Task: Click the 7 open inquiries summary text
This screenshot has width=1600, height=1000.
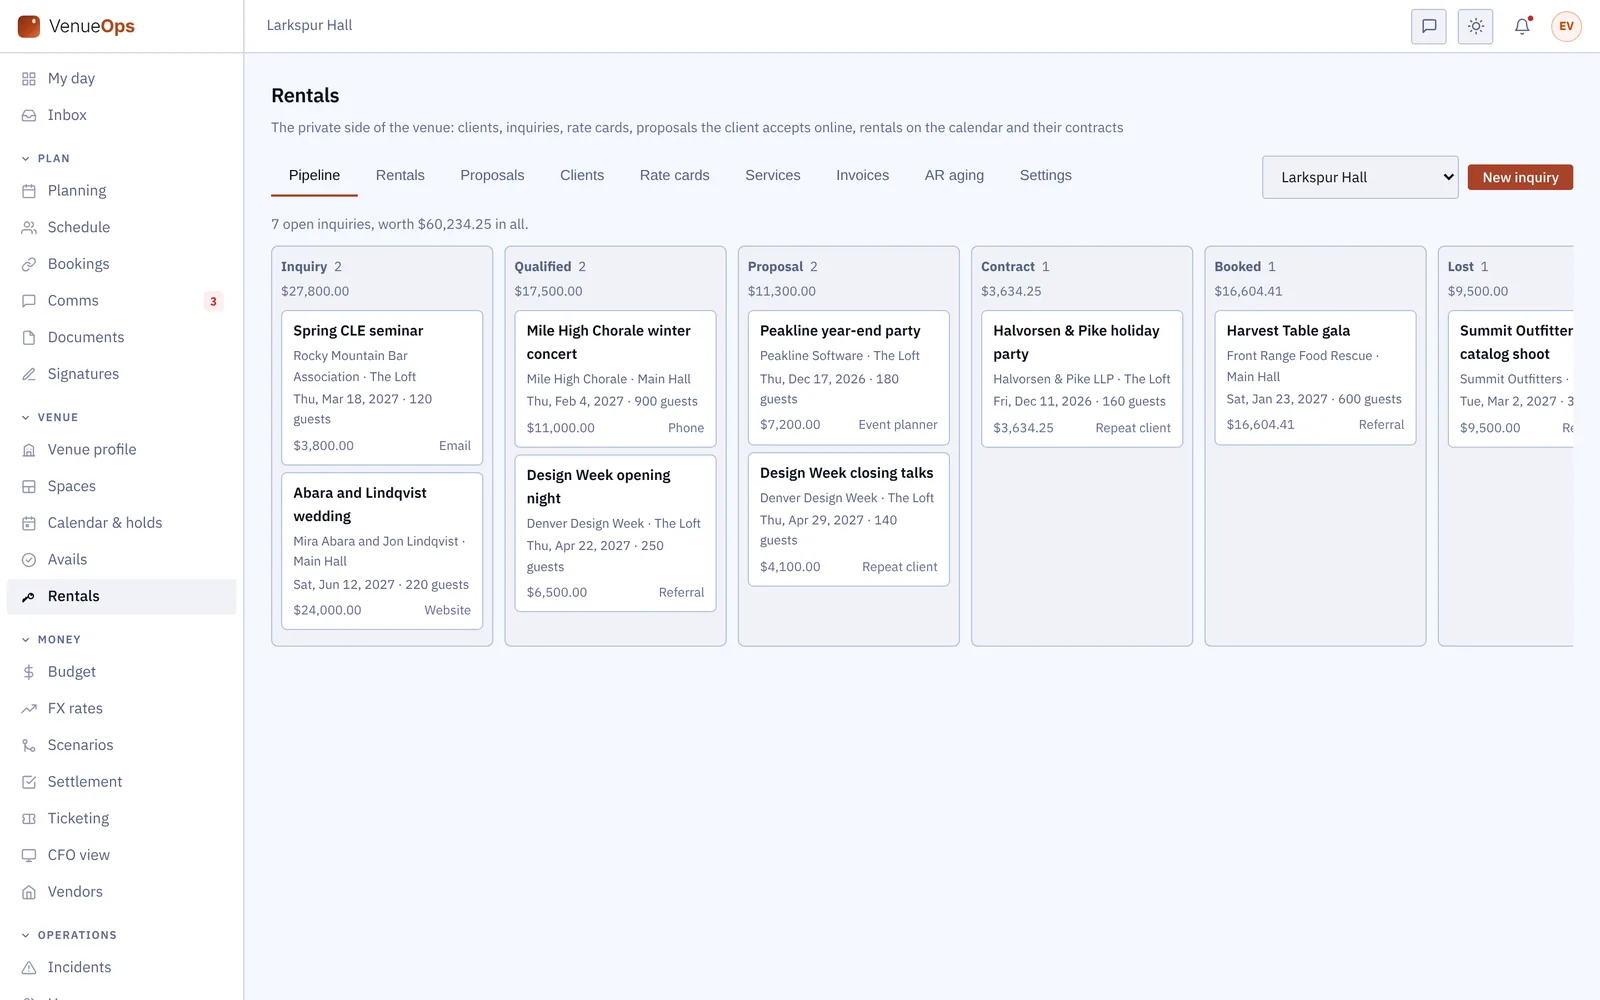Action: (400, 224)
